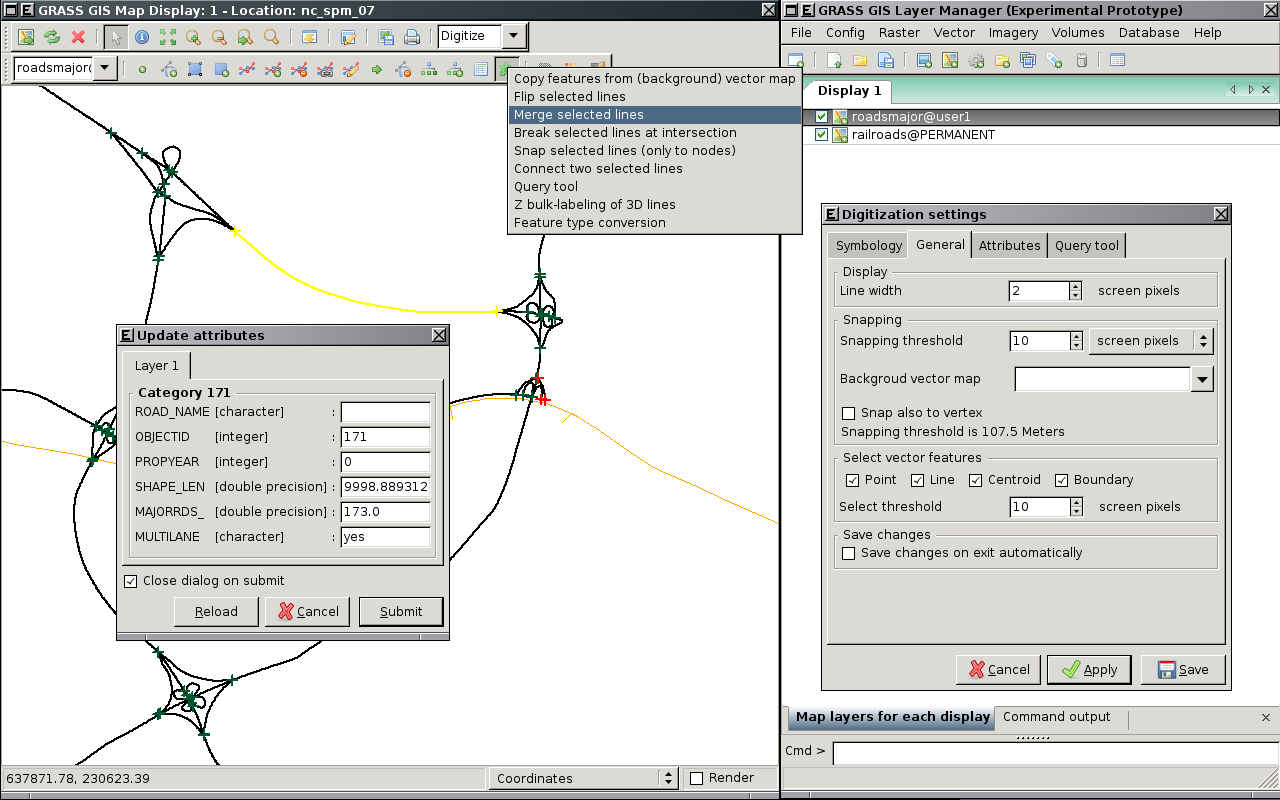Click the Erase display red X icon
This screenshot has width=1280, height=800.
click(x=78, y=37)
